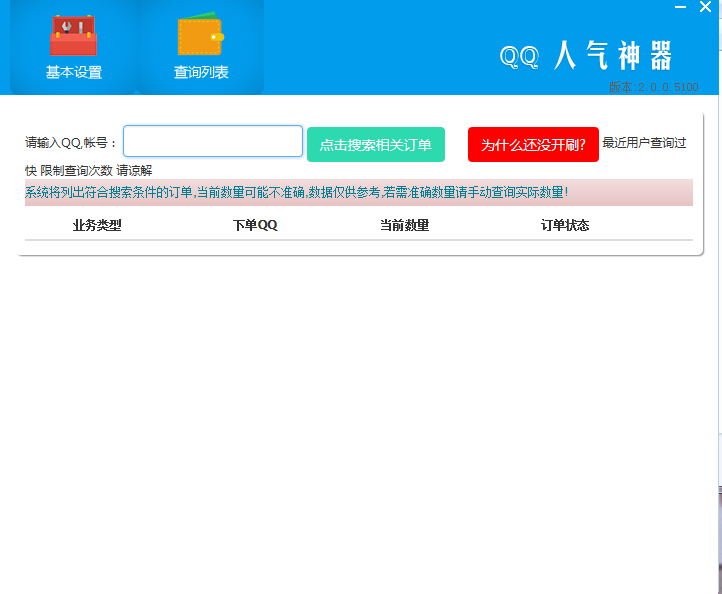Click 点击搜索相关订单 button
Image resolution: width=722 pixels, height=594 pixels.
click(376, 145)
